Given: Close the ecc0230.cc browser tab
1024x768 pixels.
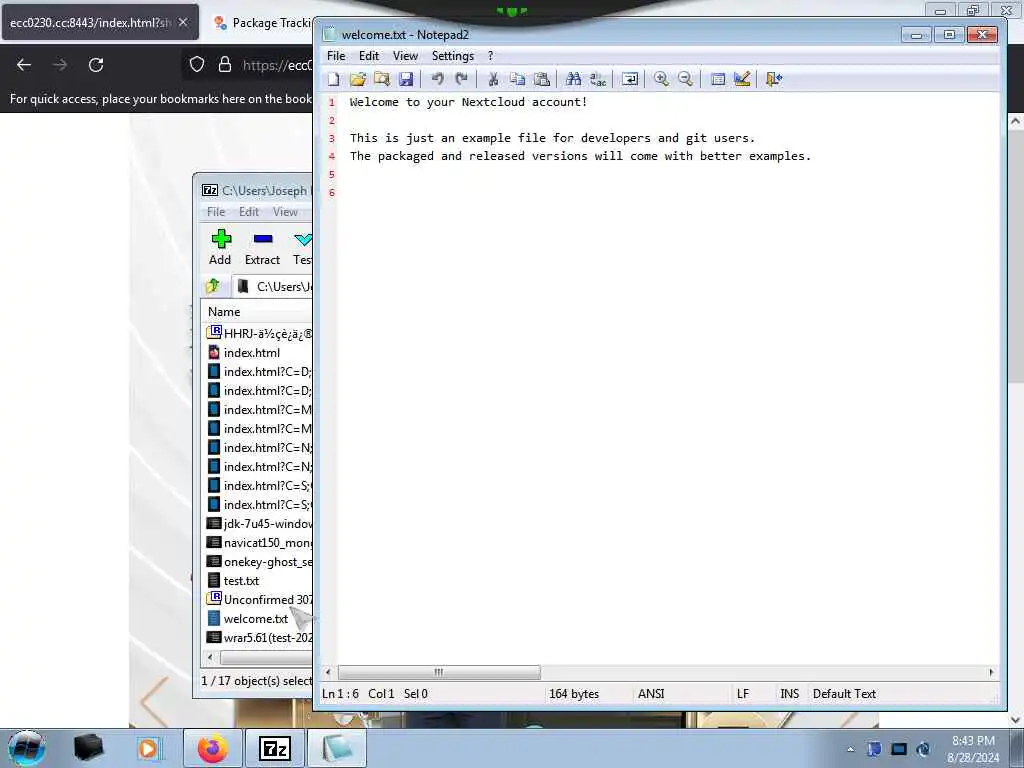Looking at the screenshot, I should [x=184, y=22].
